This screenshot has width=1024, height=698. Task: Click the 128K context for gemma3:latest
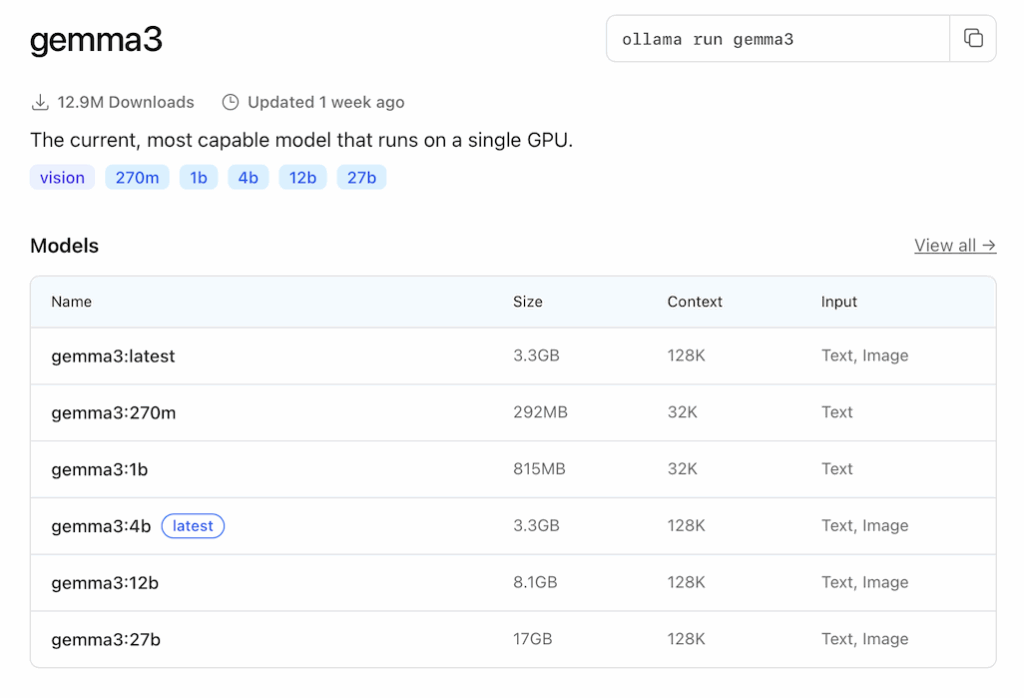tap(686, 355)
